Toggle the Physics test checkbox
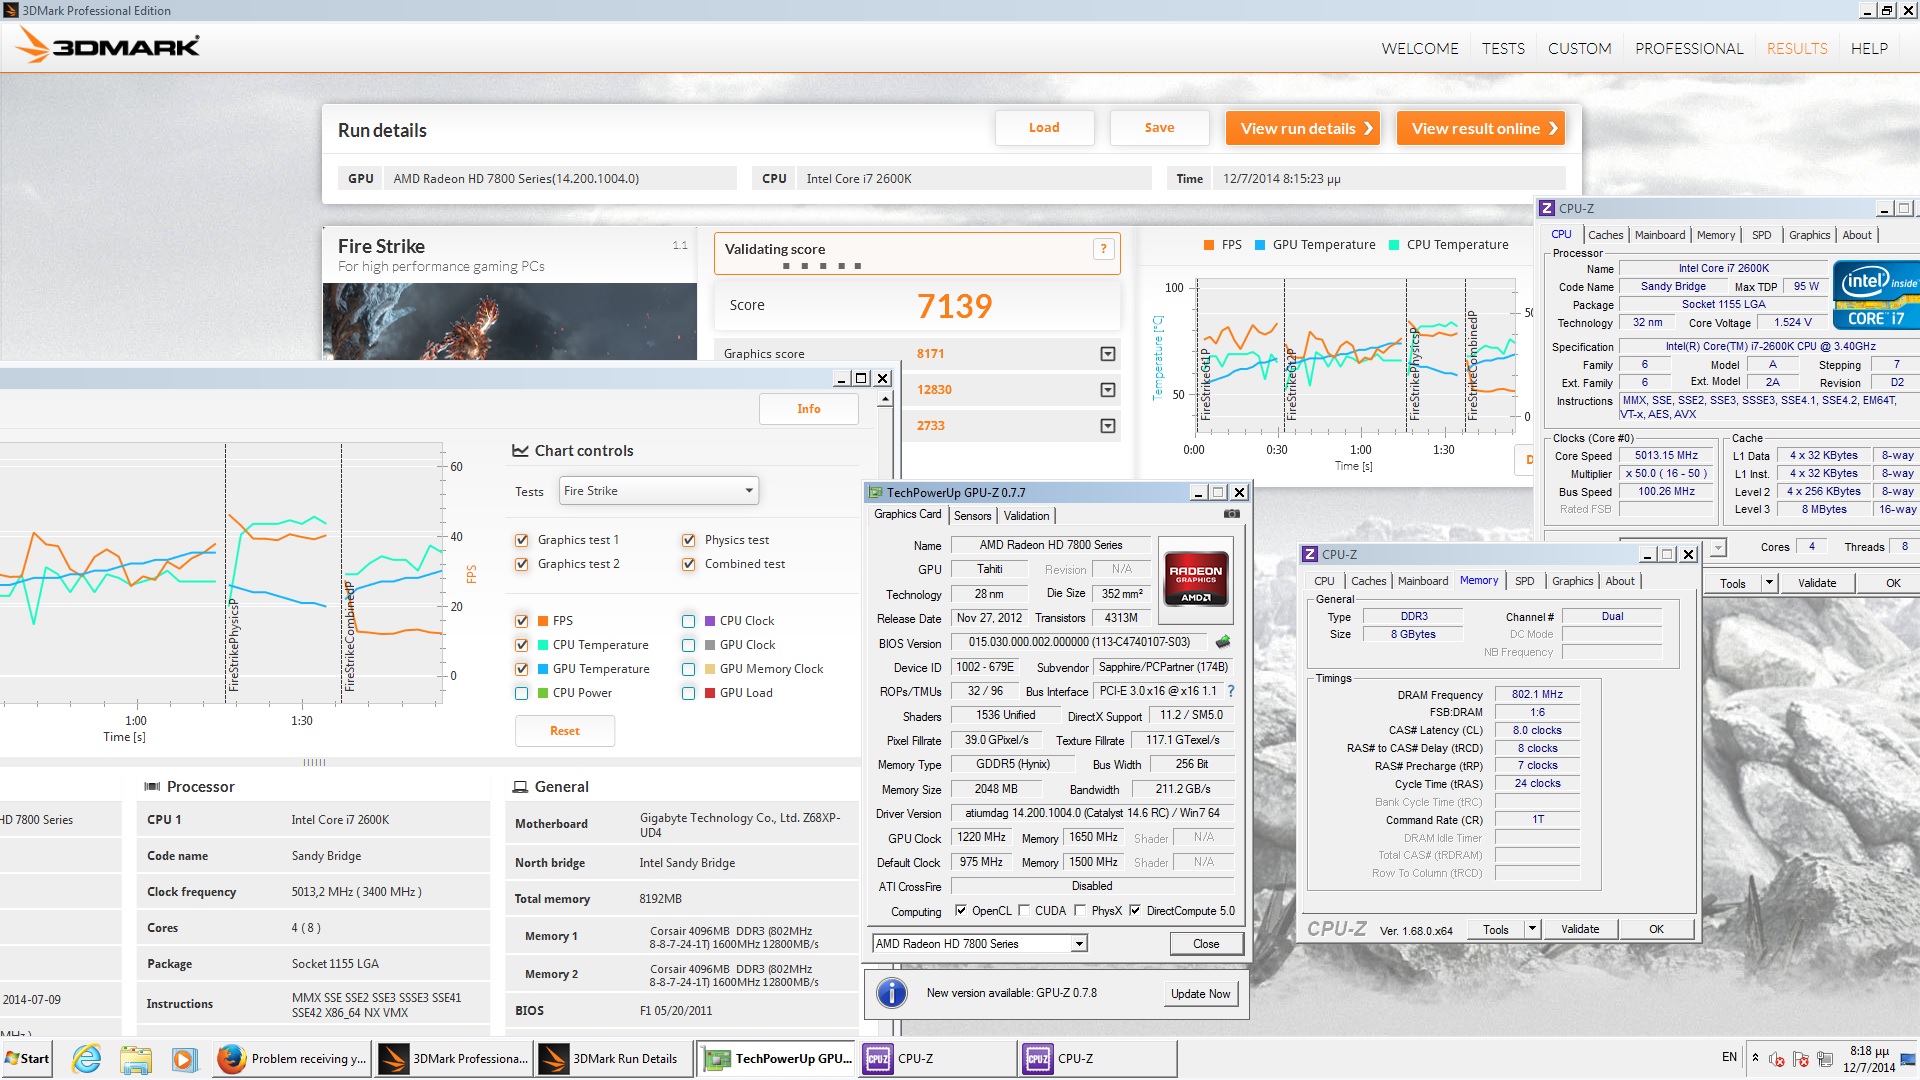The image size is (1920, 1080). (x=688, y=540)
